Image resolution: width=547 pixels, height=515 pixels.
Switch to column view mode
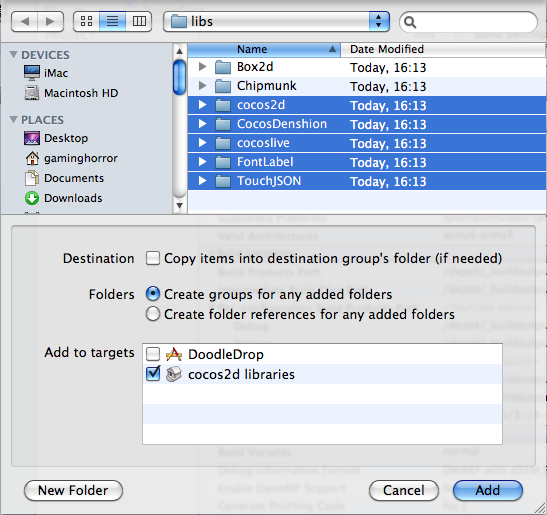[x=139, y=22]
